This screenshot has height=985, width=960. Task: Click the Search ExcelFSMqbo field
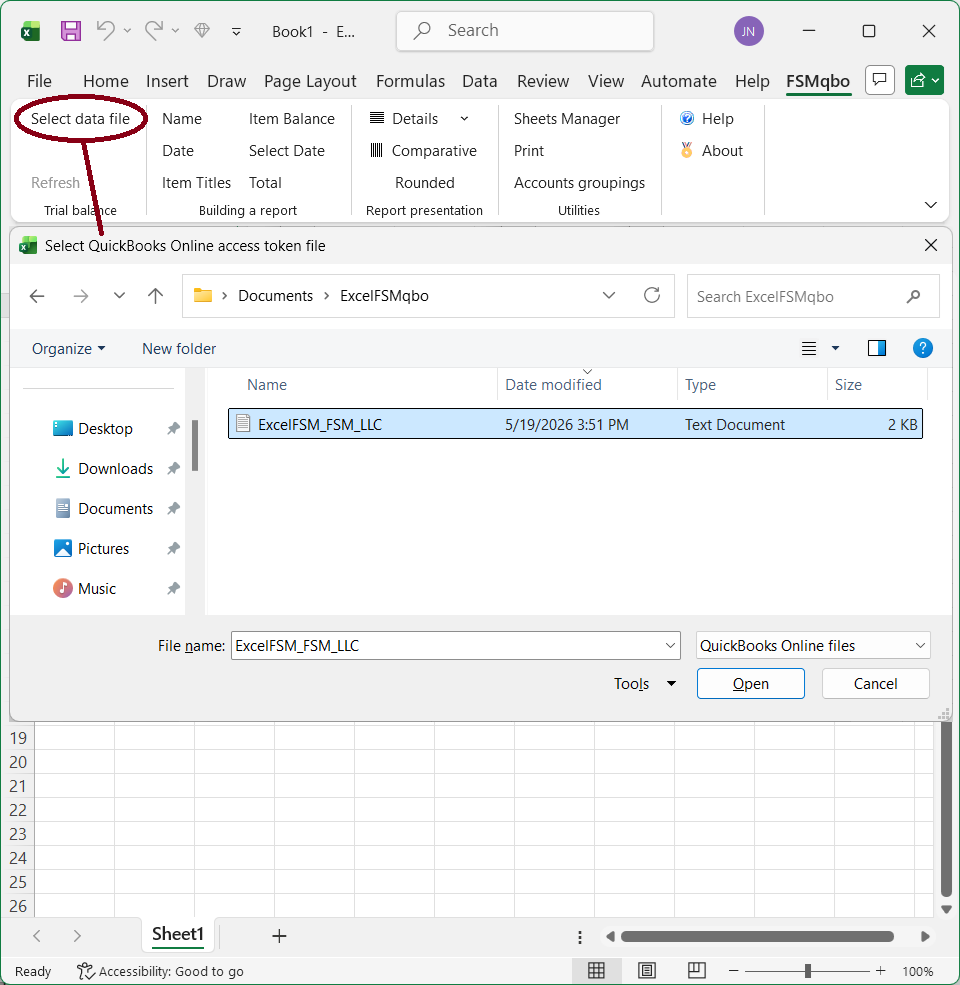813,297
